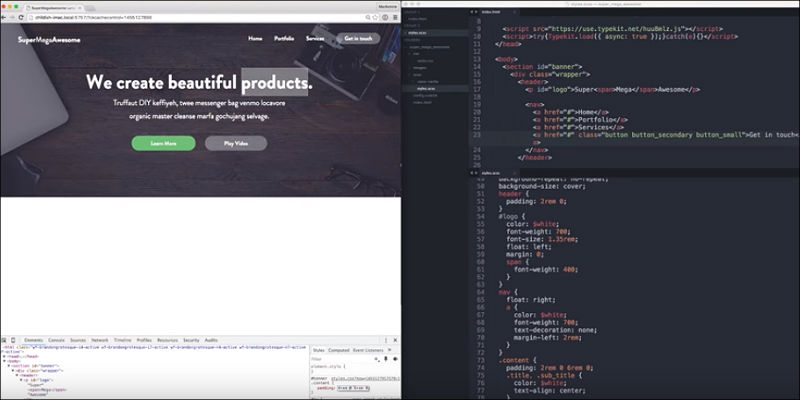Screen dimensions: 800x400
Task: Switch to DevTools Console tab
Action: (x=56, y=340)
